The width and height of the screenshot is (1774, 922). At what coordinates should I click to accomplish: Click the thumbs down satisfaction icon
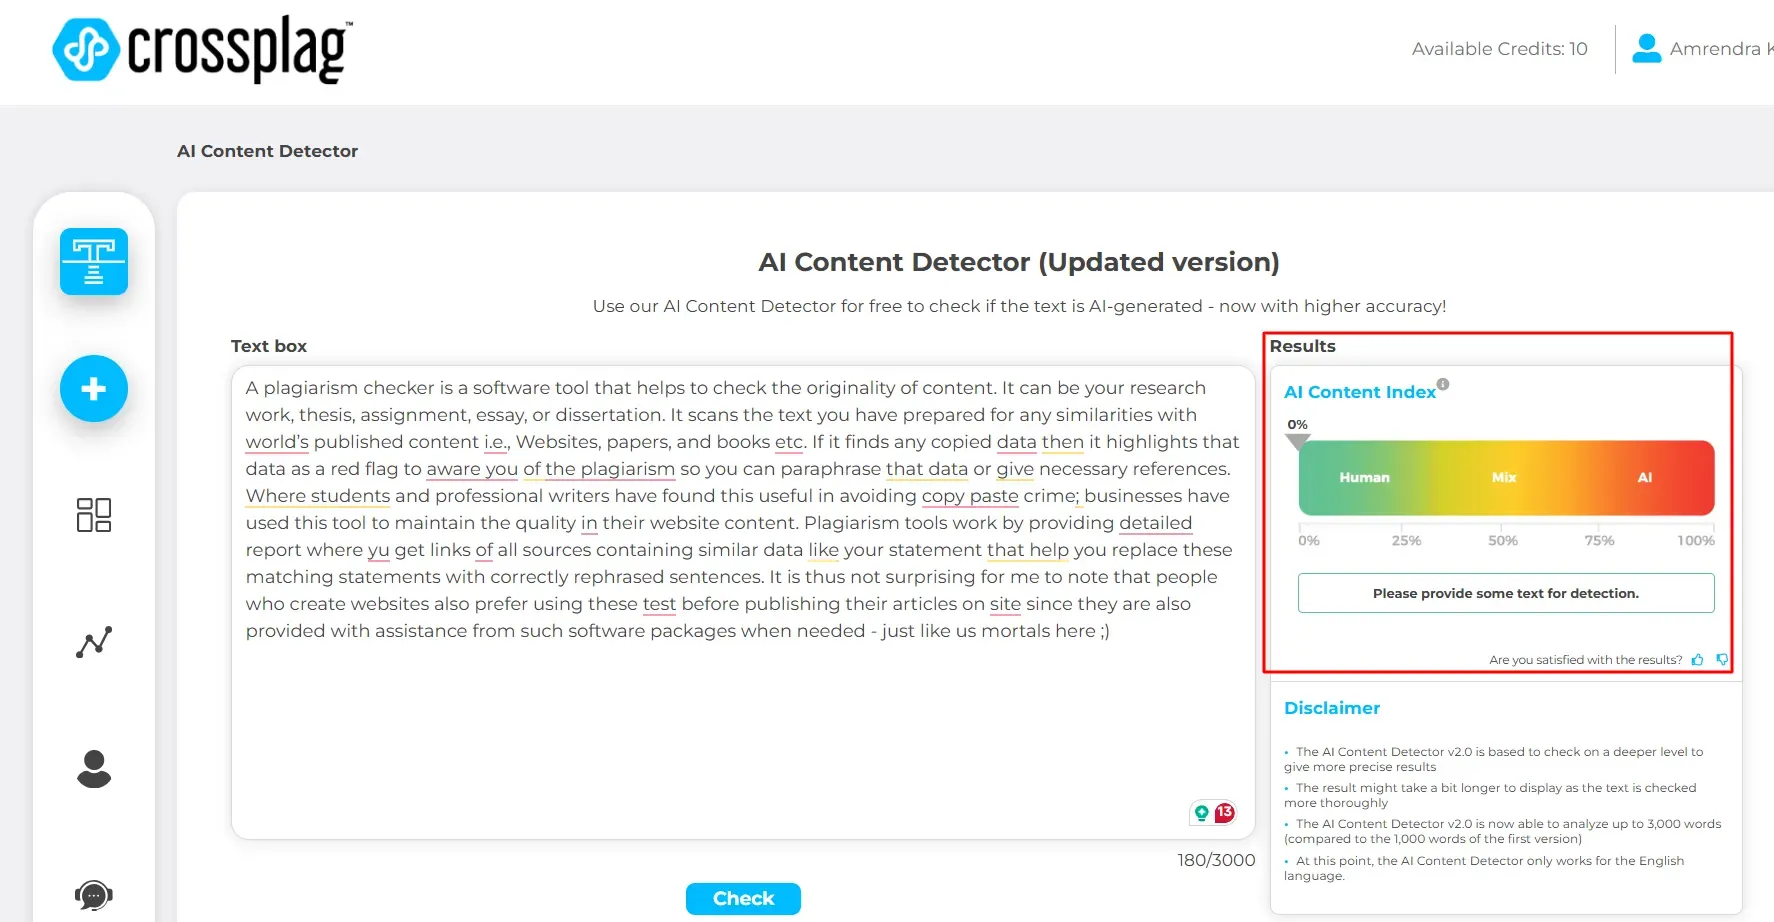pos(1722,660)
